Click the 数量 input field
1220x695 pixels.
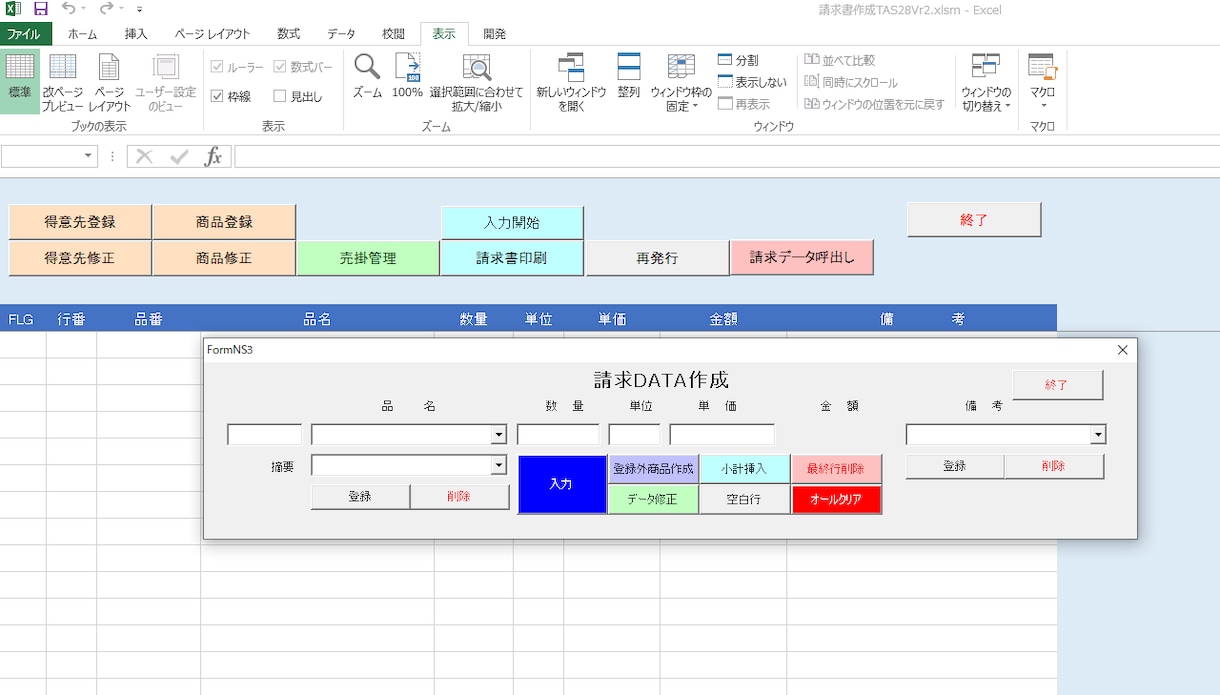558,435
